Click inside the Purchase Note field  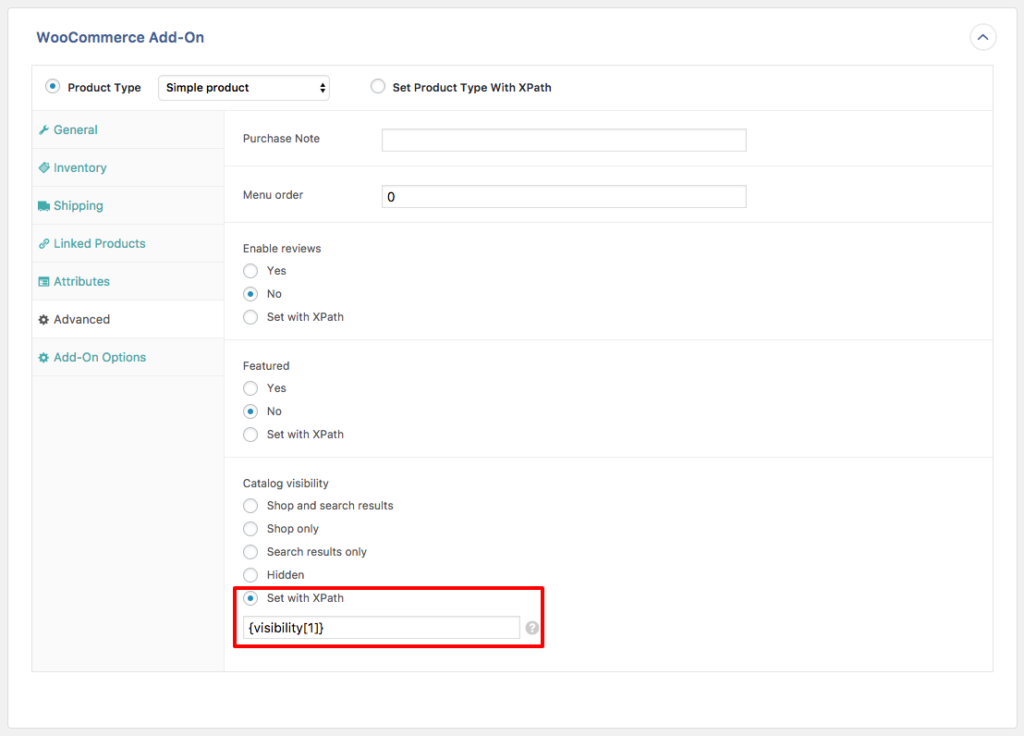[563, 139]
